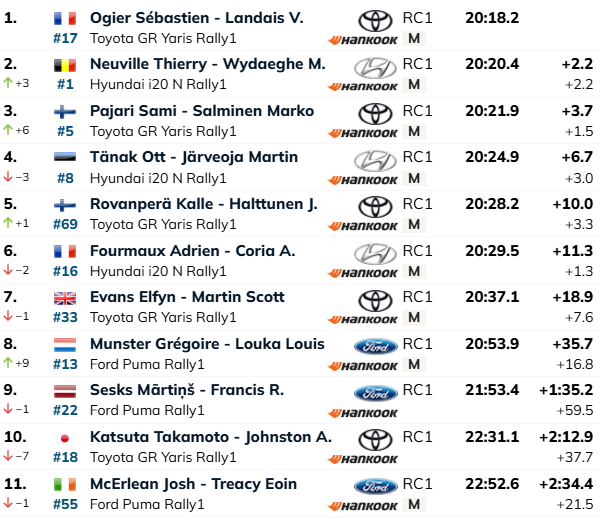The image size is (600, 521).
Task: Click the Ford logo in Munster Grégoire's row
Action: coord(375,347)
